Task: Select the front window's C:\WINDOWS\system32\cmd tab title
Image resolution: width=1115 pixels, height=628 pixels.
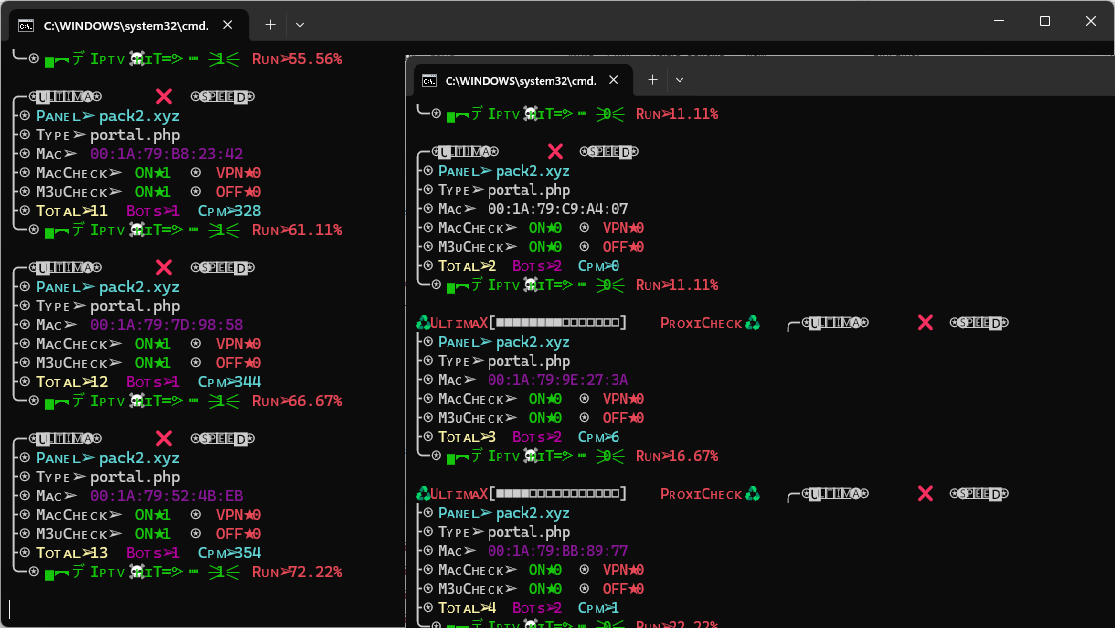Action: click(520, 80)
